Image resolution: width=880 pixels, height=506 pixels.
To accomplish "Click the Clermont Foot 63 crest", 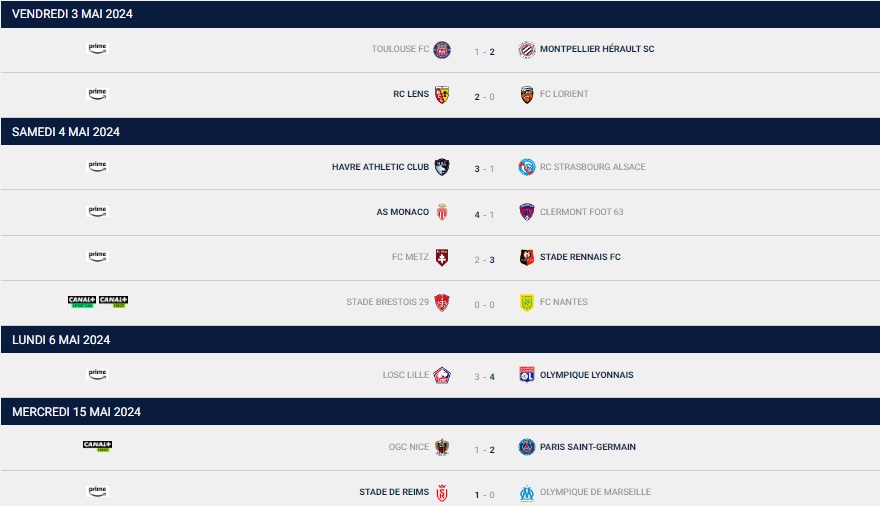I will (527, 212).
